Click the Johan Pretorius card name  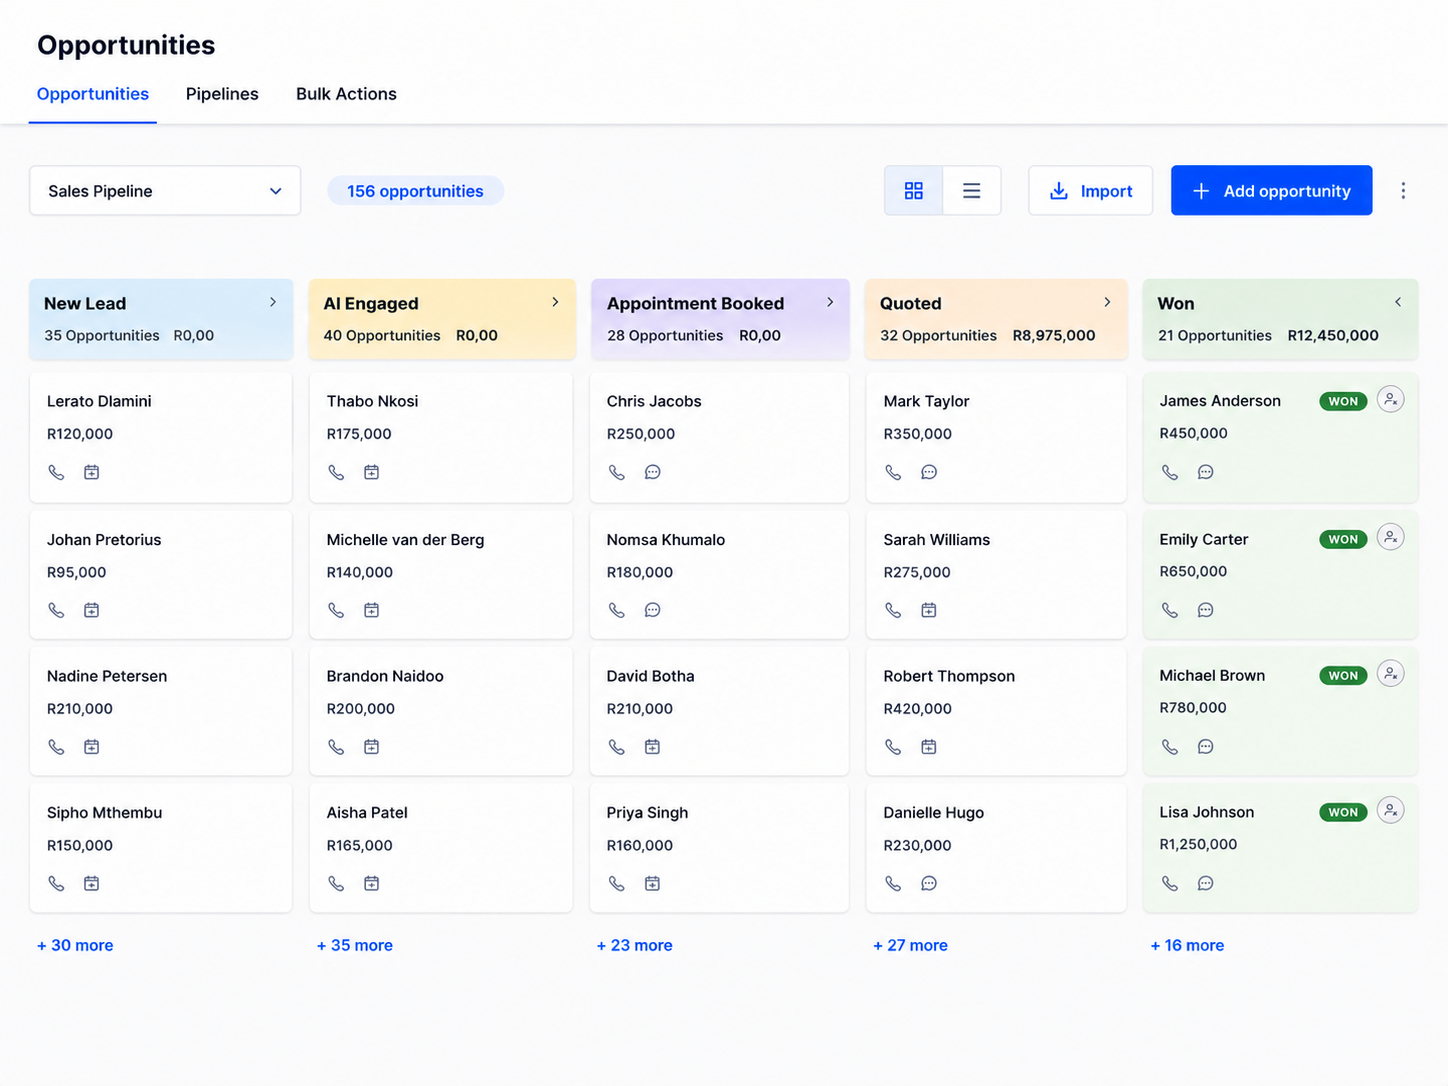coord(104,539)
